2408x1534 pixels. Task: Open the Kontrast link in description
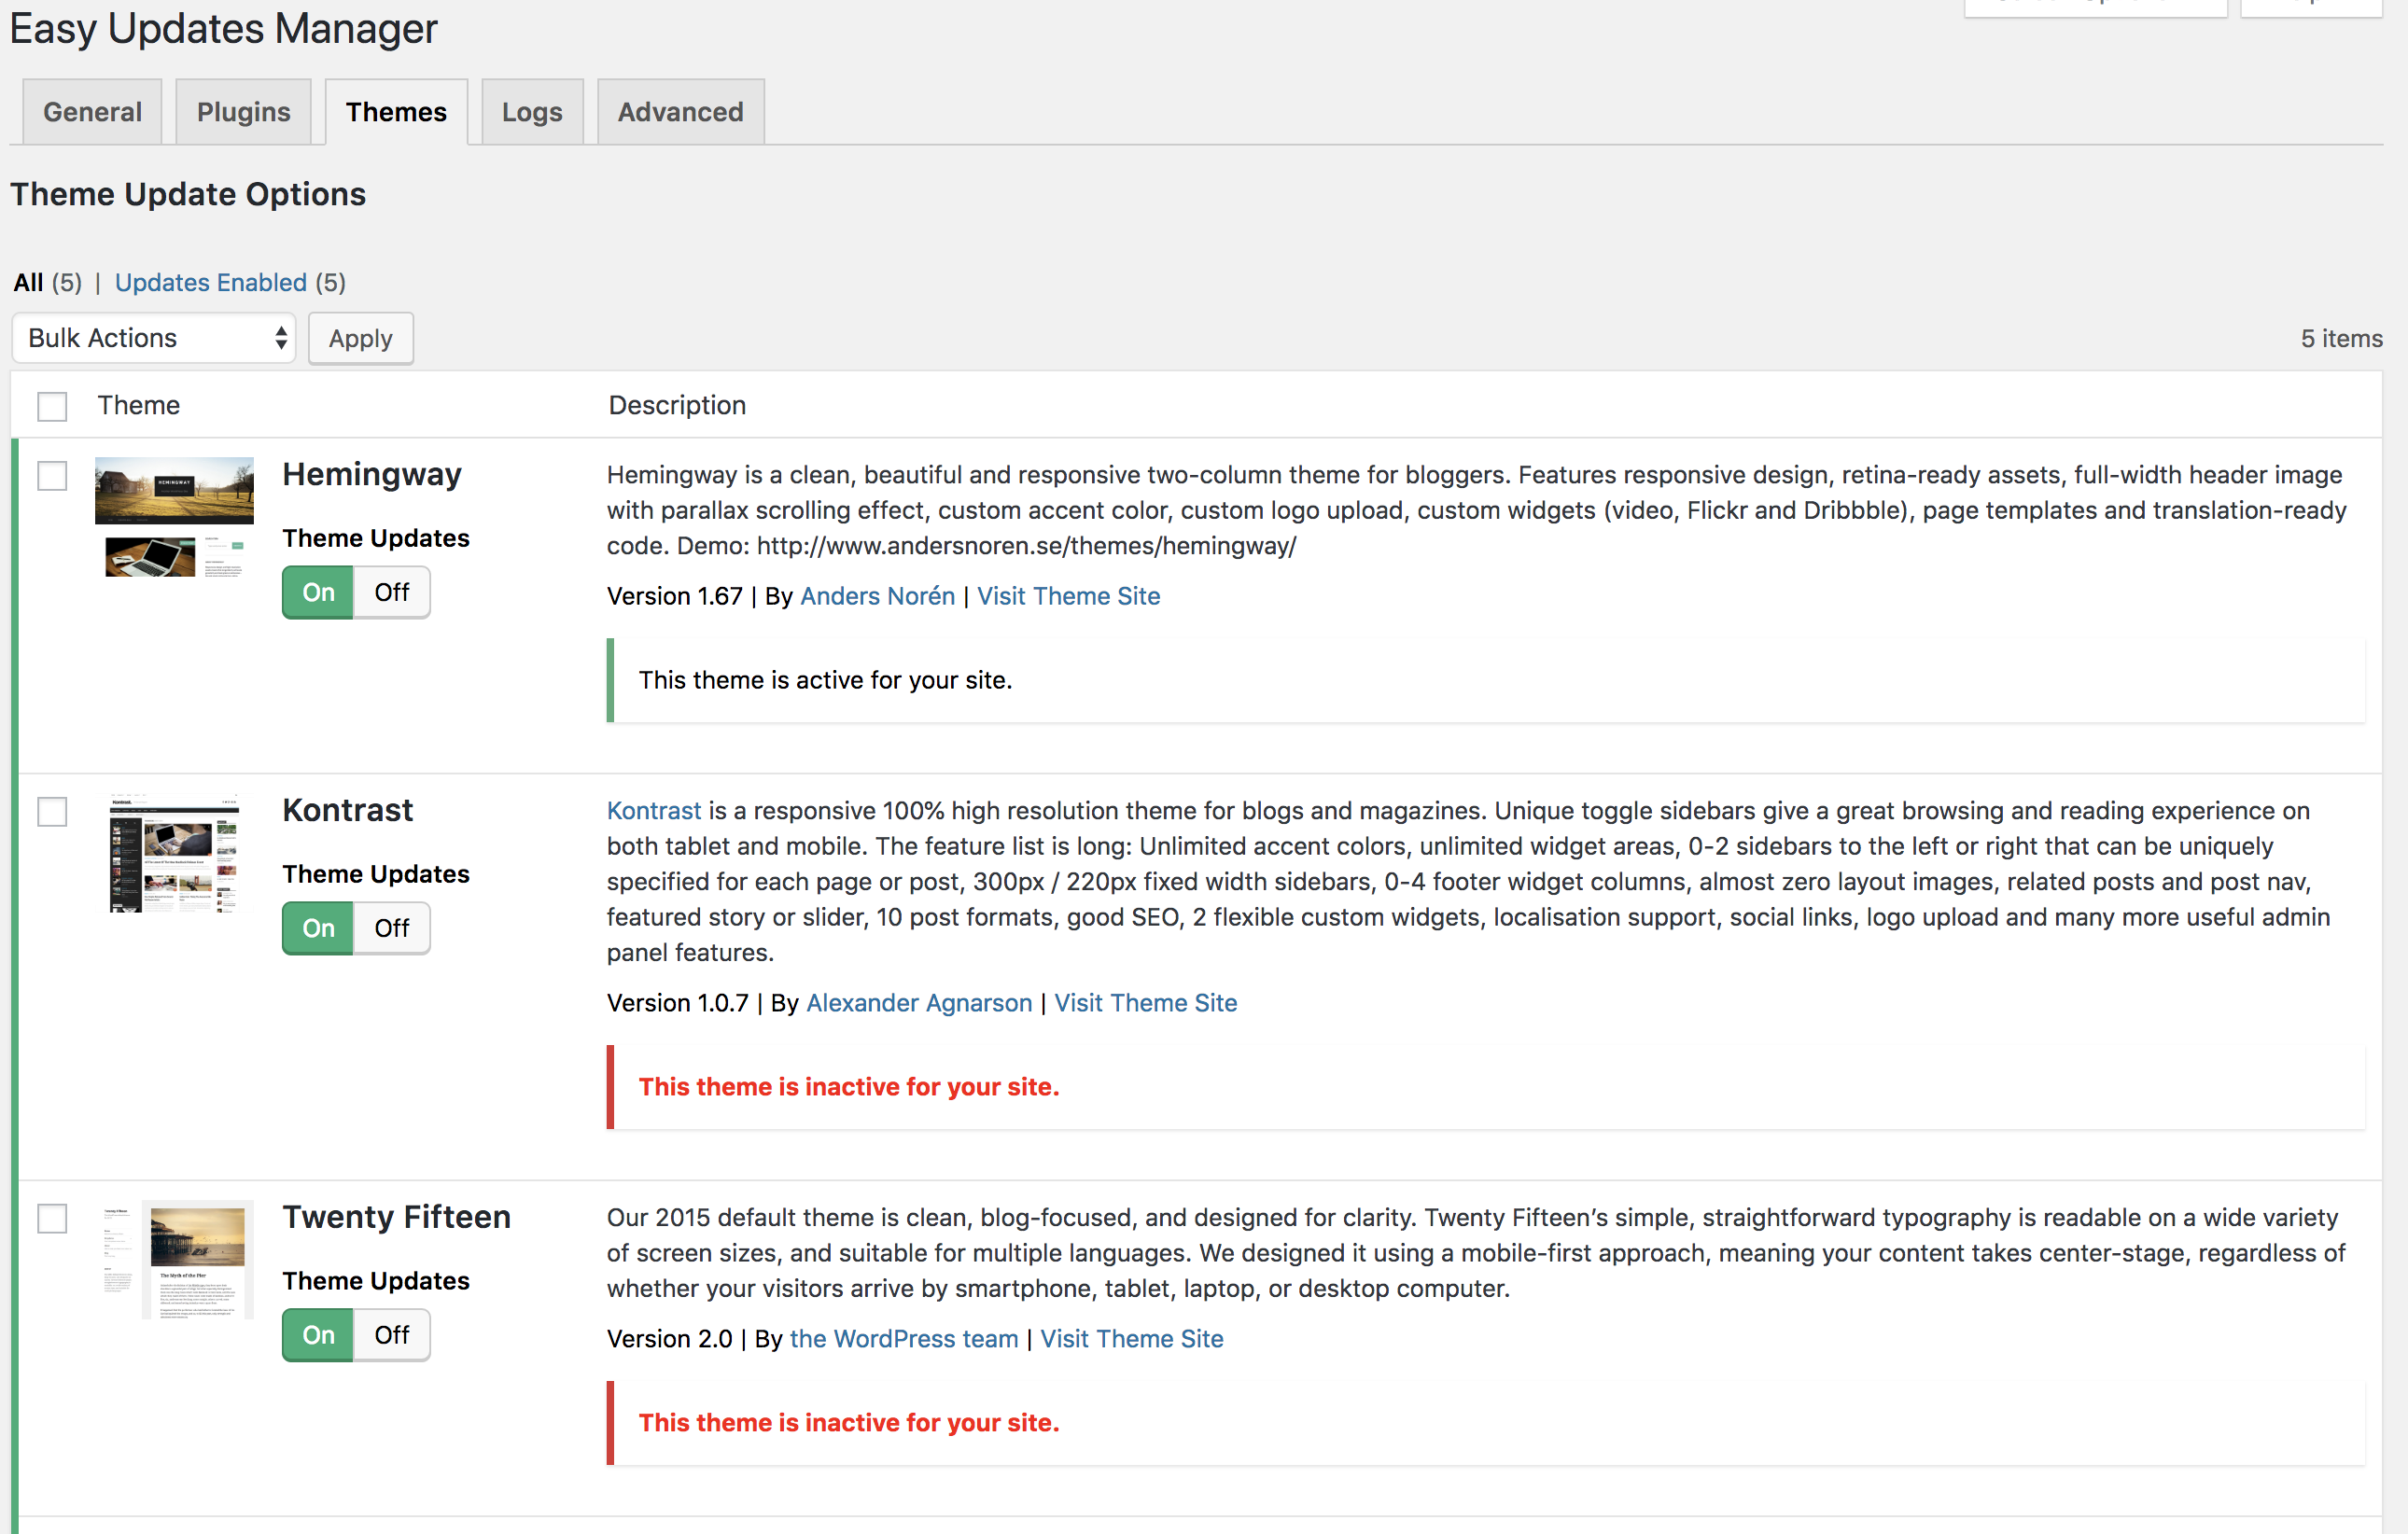click(x=654, y=811)
